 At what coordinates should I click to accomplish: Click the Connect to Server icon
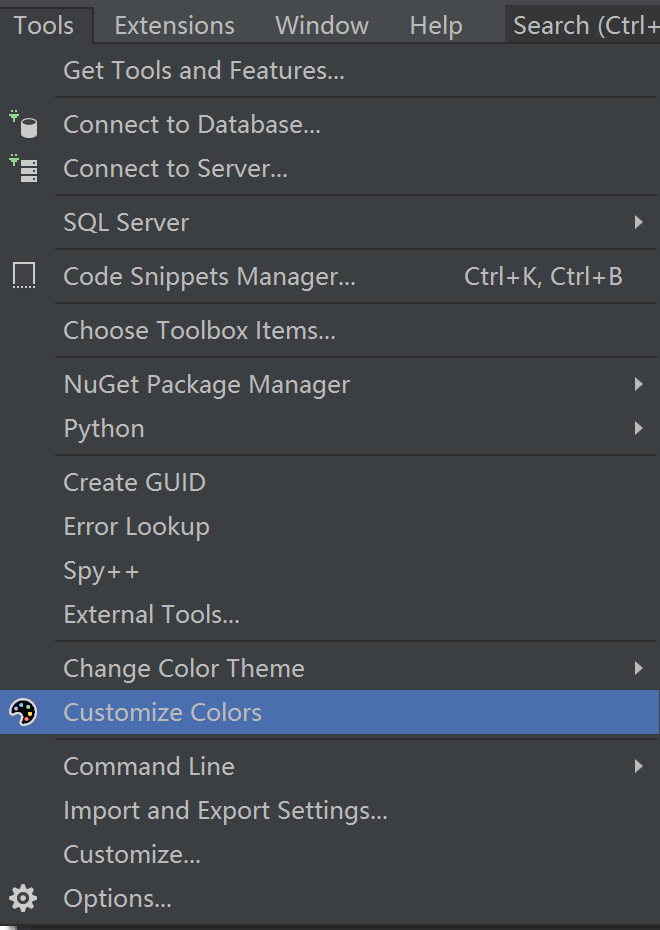click(x=23, y=169)
